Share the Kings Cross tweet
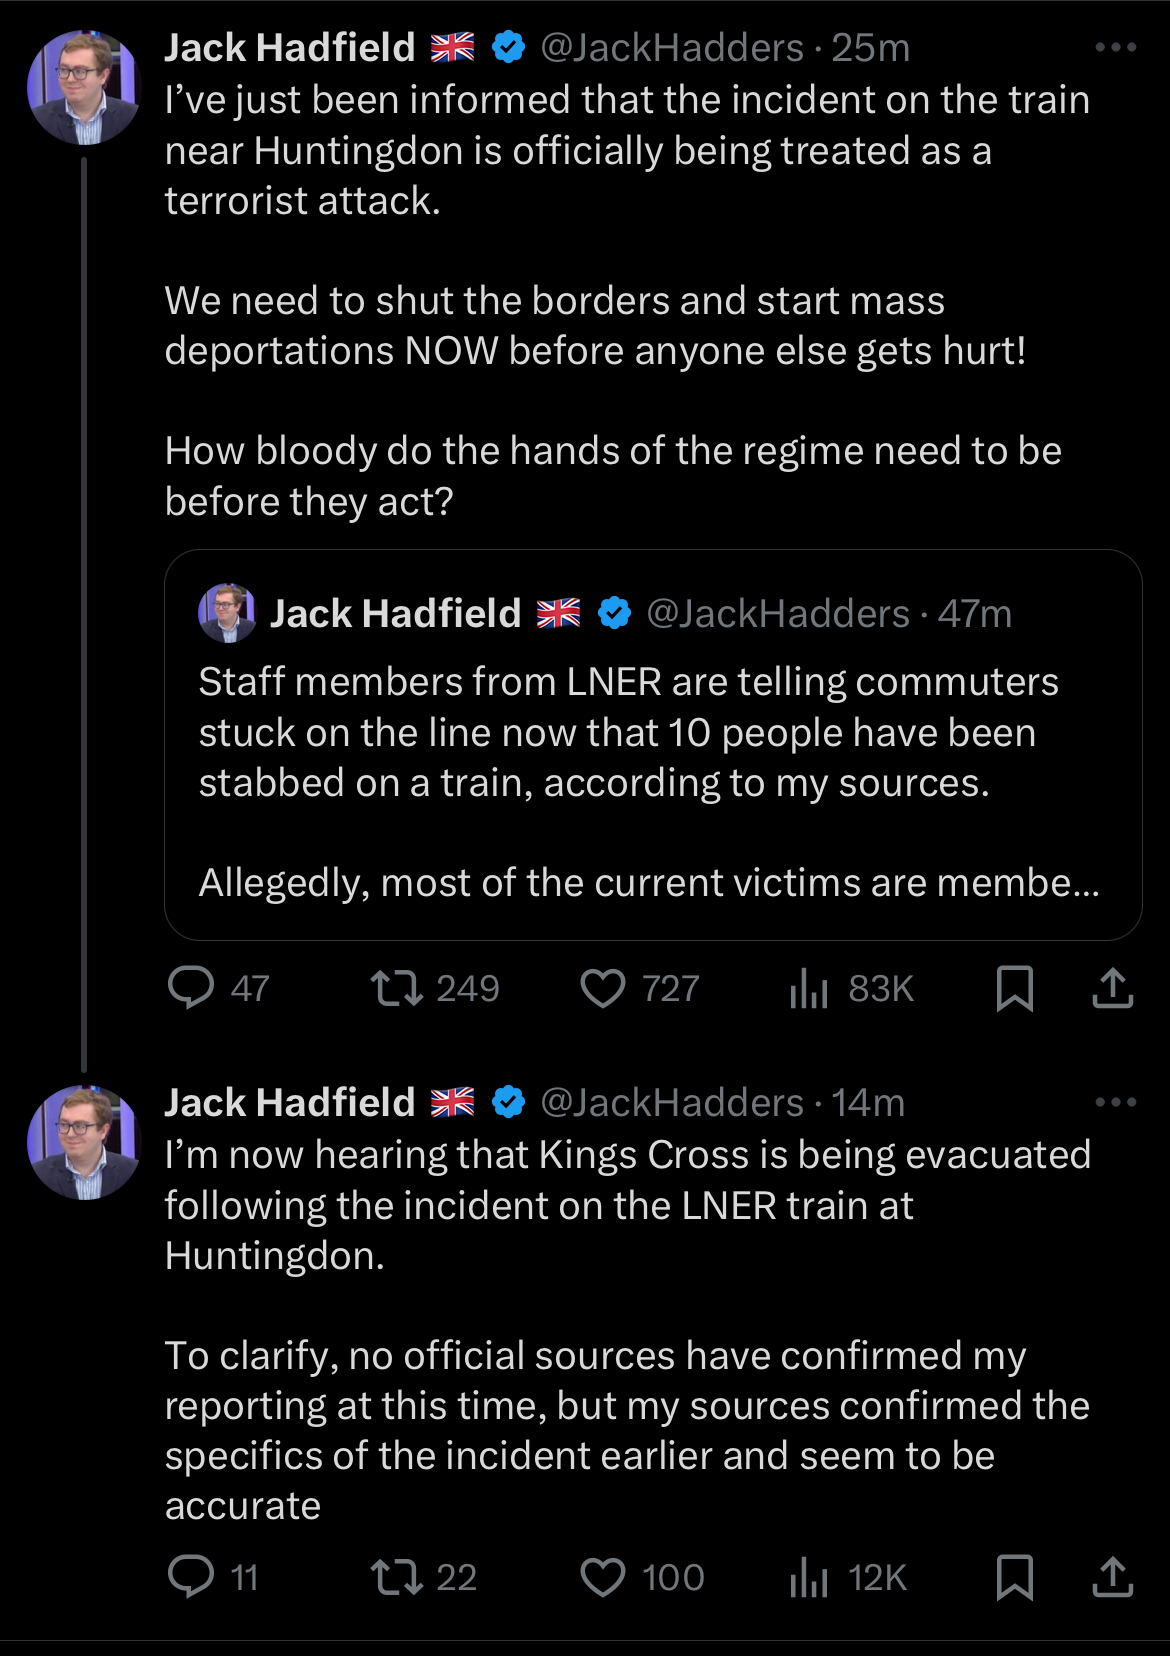The width and height of the screenshot is (1170, 1656). click(1112, 1577)
